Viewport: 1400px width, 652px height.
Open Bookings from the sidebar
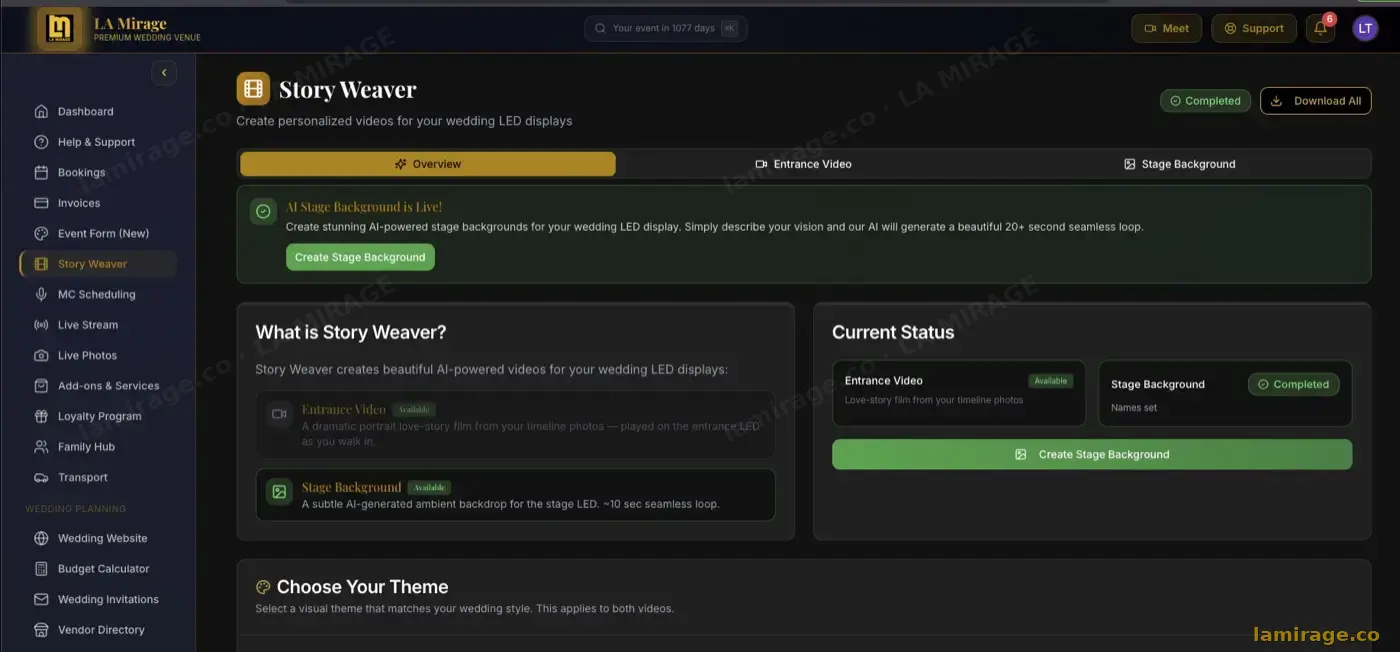coord(98,172)
